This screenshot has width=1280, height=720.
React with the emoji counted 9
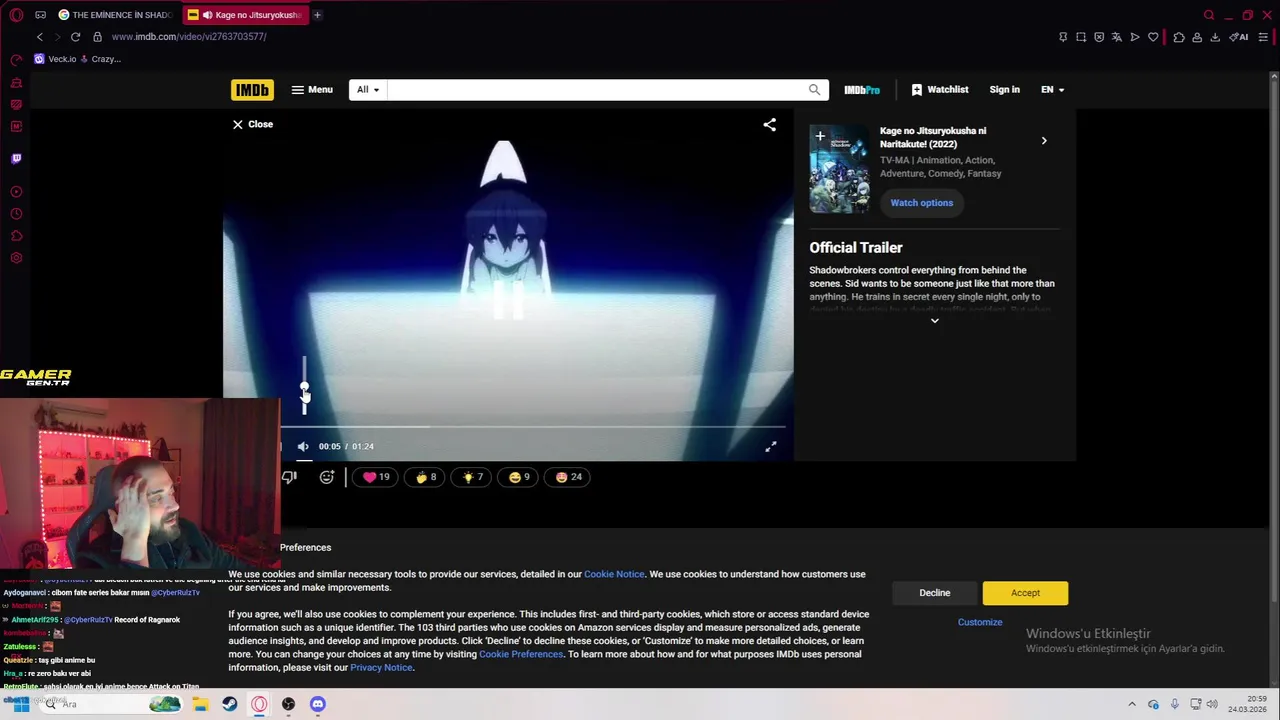519,477
